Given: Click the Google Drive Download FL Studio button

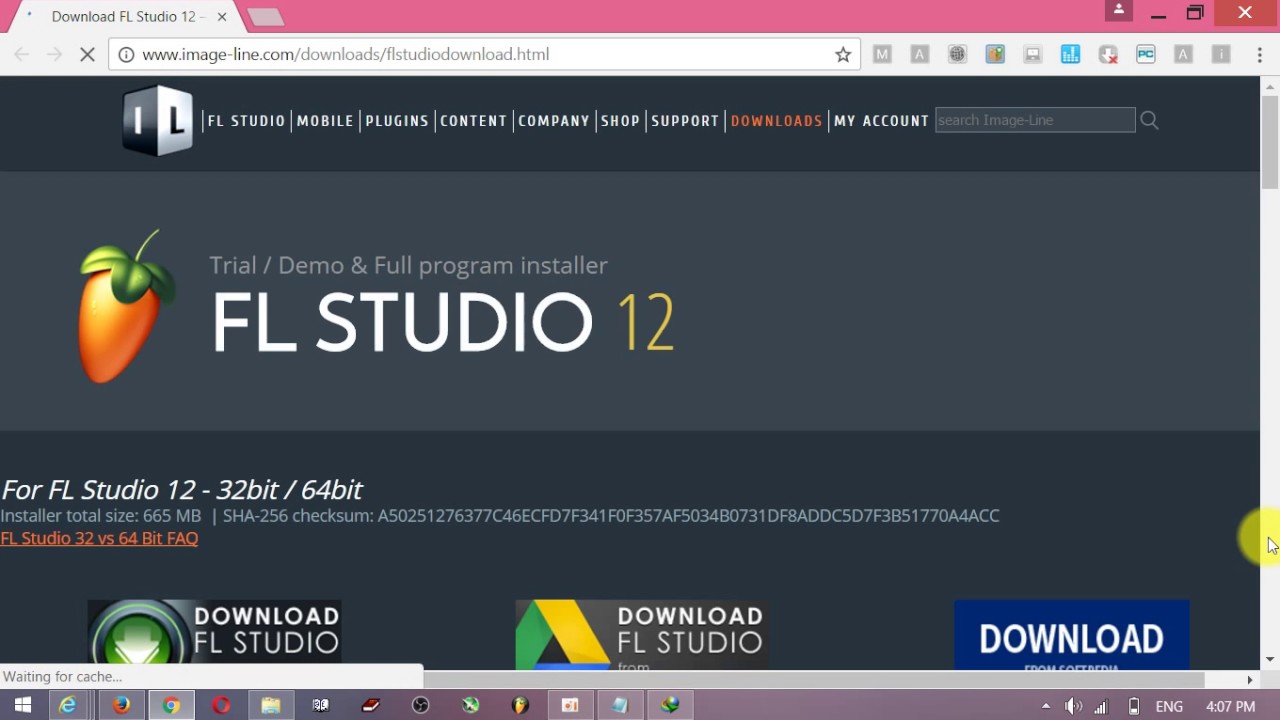Looking at the screenshot, I should coord(641,634).
